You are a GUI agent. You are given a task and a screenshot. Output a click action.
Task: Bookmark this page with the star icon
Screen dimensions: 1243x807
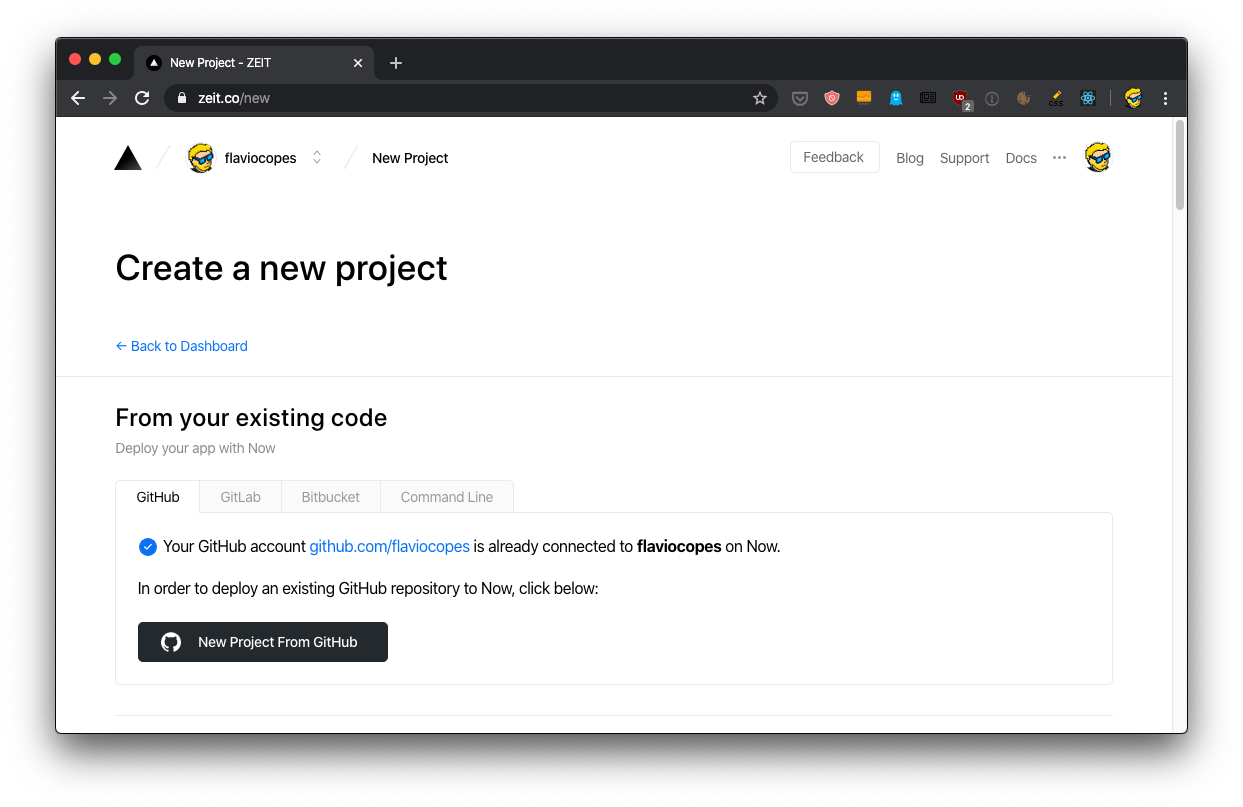(760, 98)
